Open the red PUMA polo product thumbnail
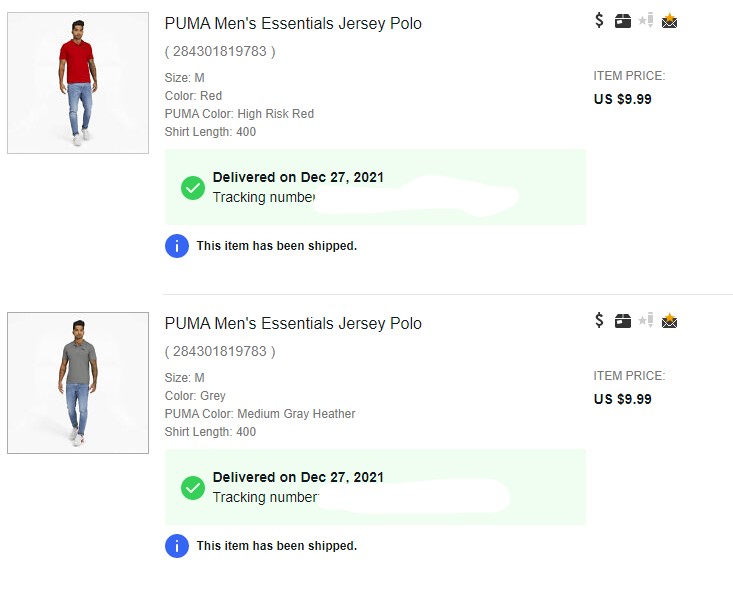 [x=78, y=83]
